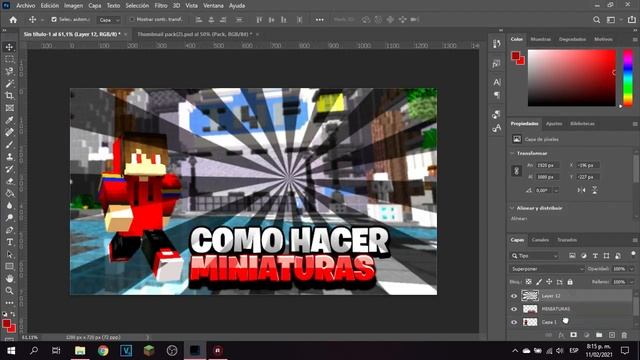Open the workspace switcher dropdown
640x360 pixels.
[613, 20]
